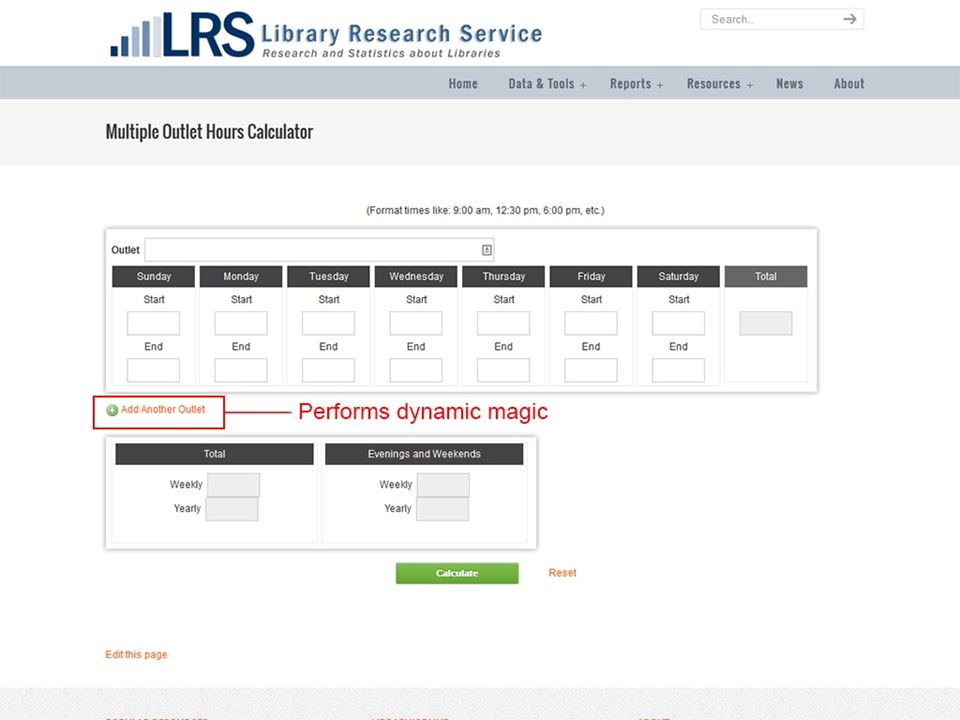Click the Monday End time field
The height and width of the screenshot is (720, 960).
point(241,370)
